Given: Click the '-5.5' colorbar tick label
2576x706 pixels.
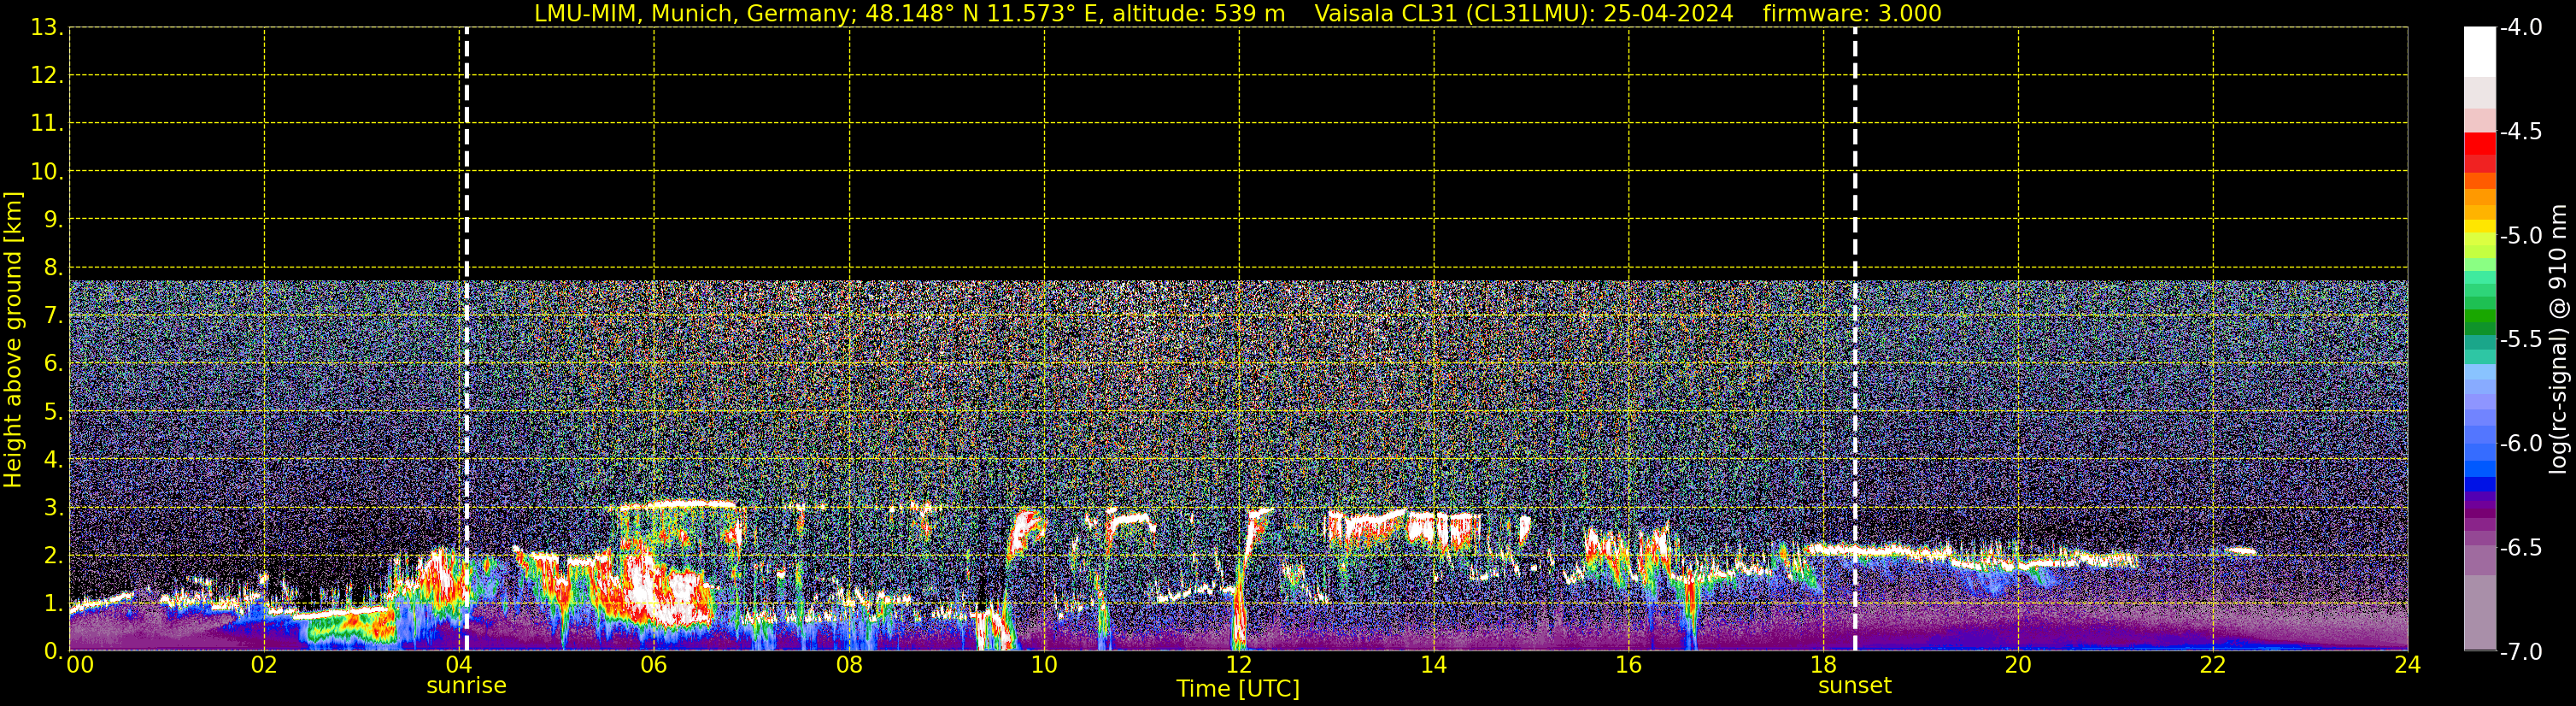Looking at the screenshot, I should pyautogui.click(x=2520, y=340).
